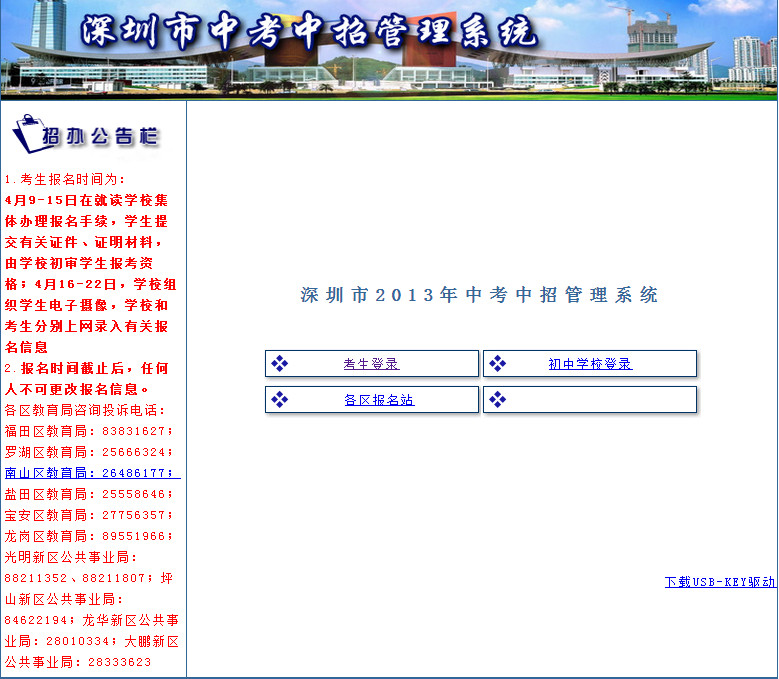Click the text 各区教育局咨询投诉电话:

[x=85, y=410]
